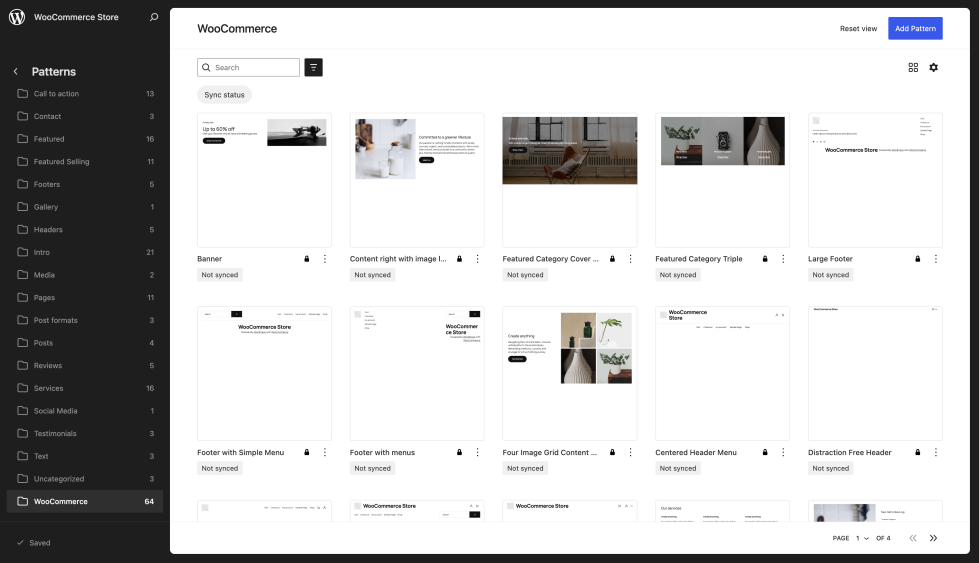Open actions menu for Distraction Free Header
Image resolution: width=979 pixels, height=563 pixels.
pos(935,452)
